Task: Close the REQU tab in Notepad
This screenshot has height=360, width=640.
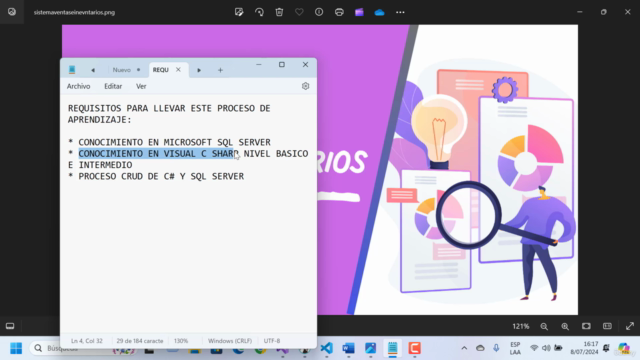Action: 178,70
